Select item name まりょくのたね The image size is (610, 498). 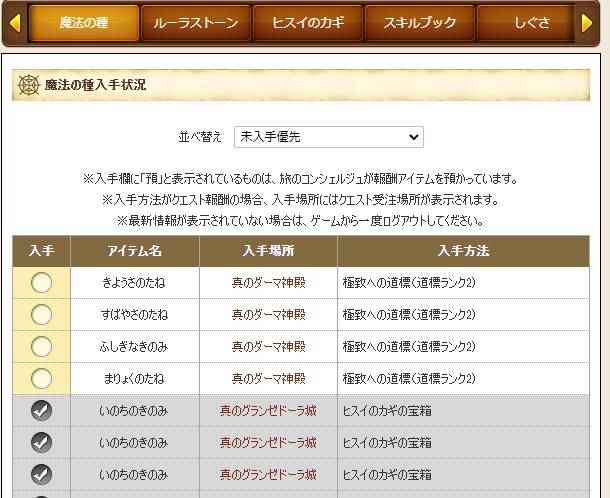click(134, 378)
